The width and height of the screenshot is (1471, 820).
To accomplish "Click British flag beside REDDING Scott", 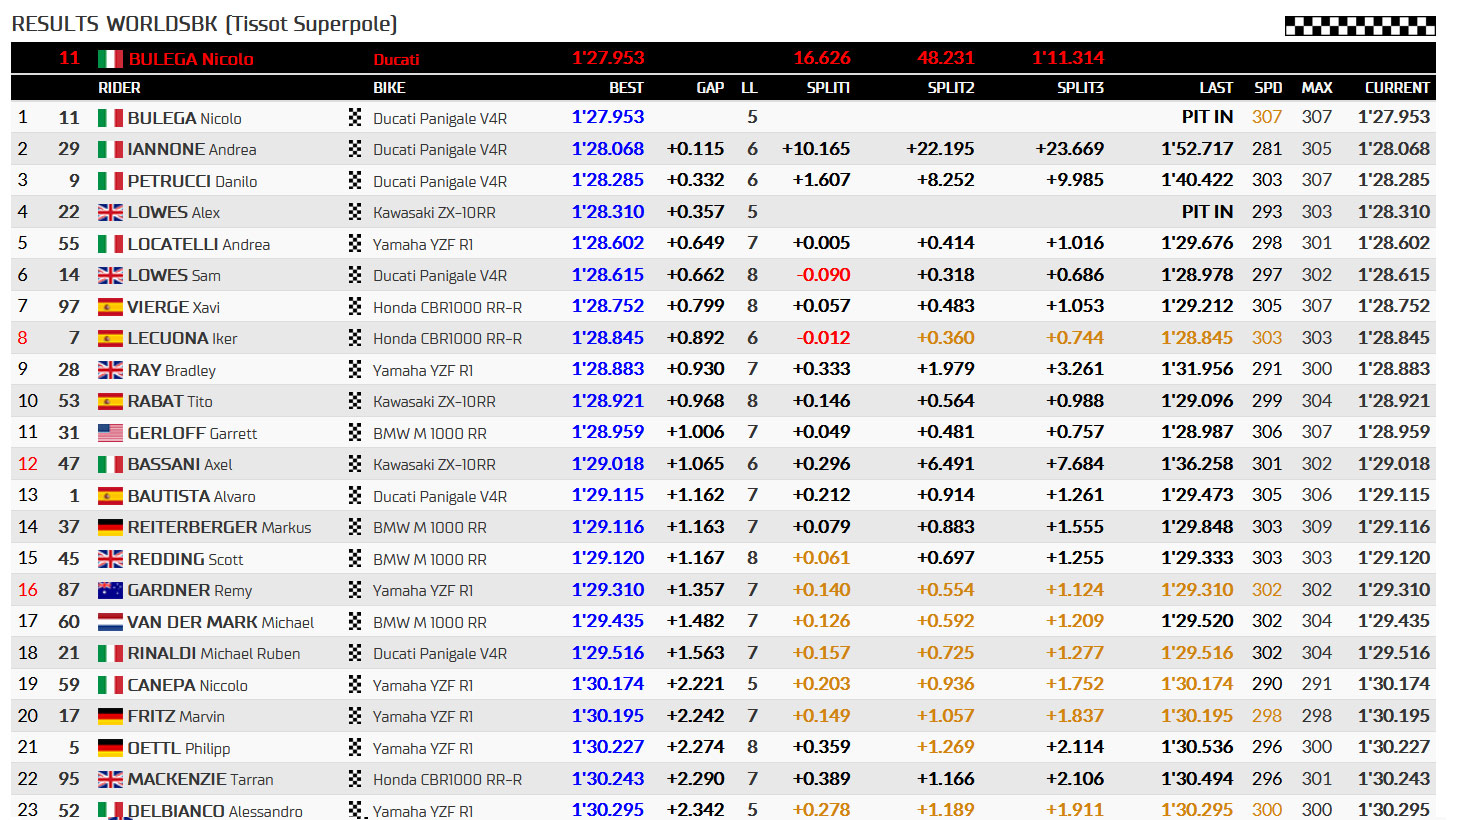I will (110, 559).
